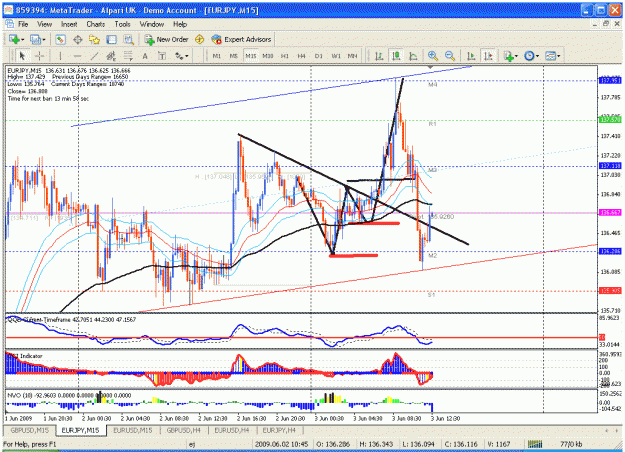Open the Strategy Tester icon
Screen dimensions: 625x452
(128, 39)
